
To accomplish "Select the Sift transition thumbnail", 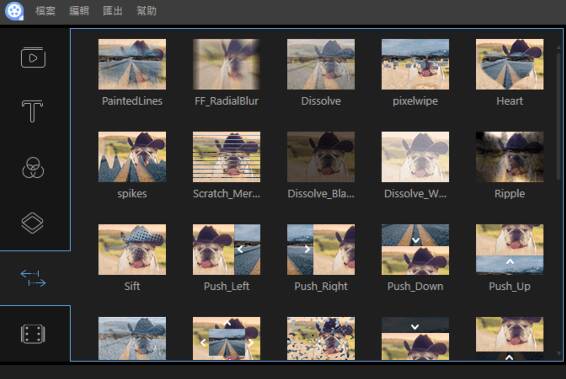I will tap(132, 249).
